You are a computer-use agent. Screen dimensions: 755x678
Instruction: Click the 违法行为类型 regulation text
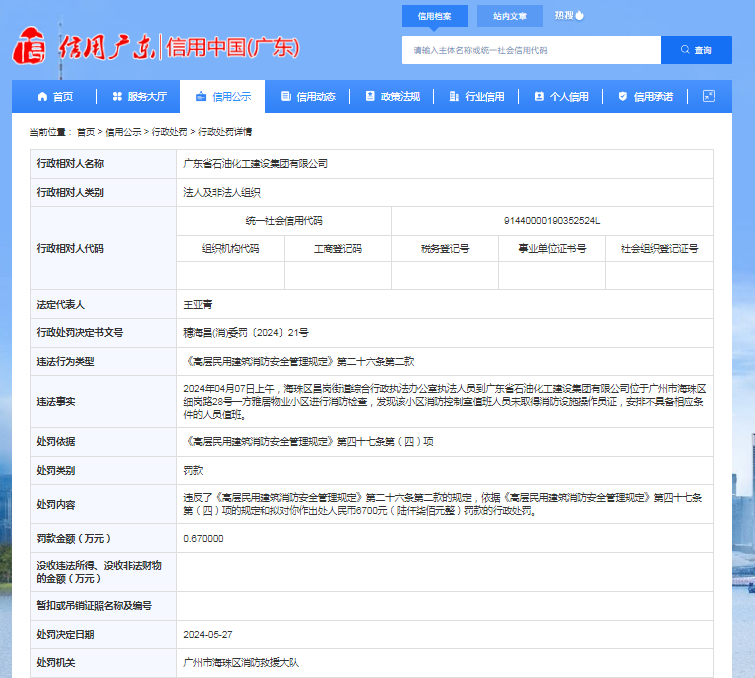coord(299,362)
